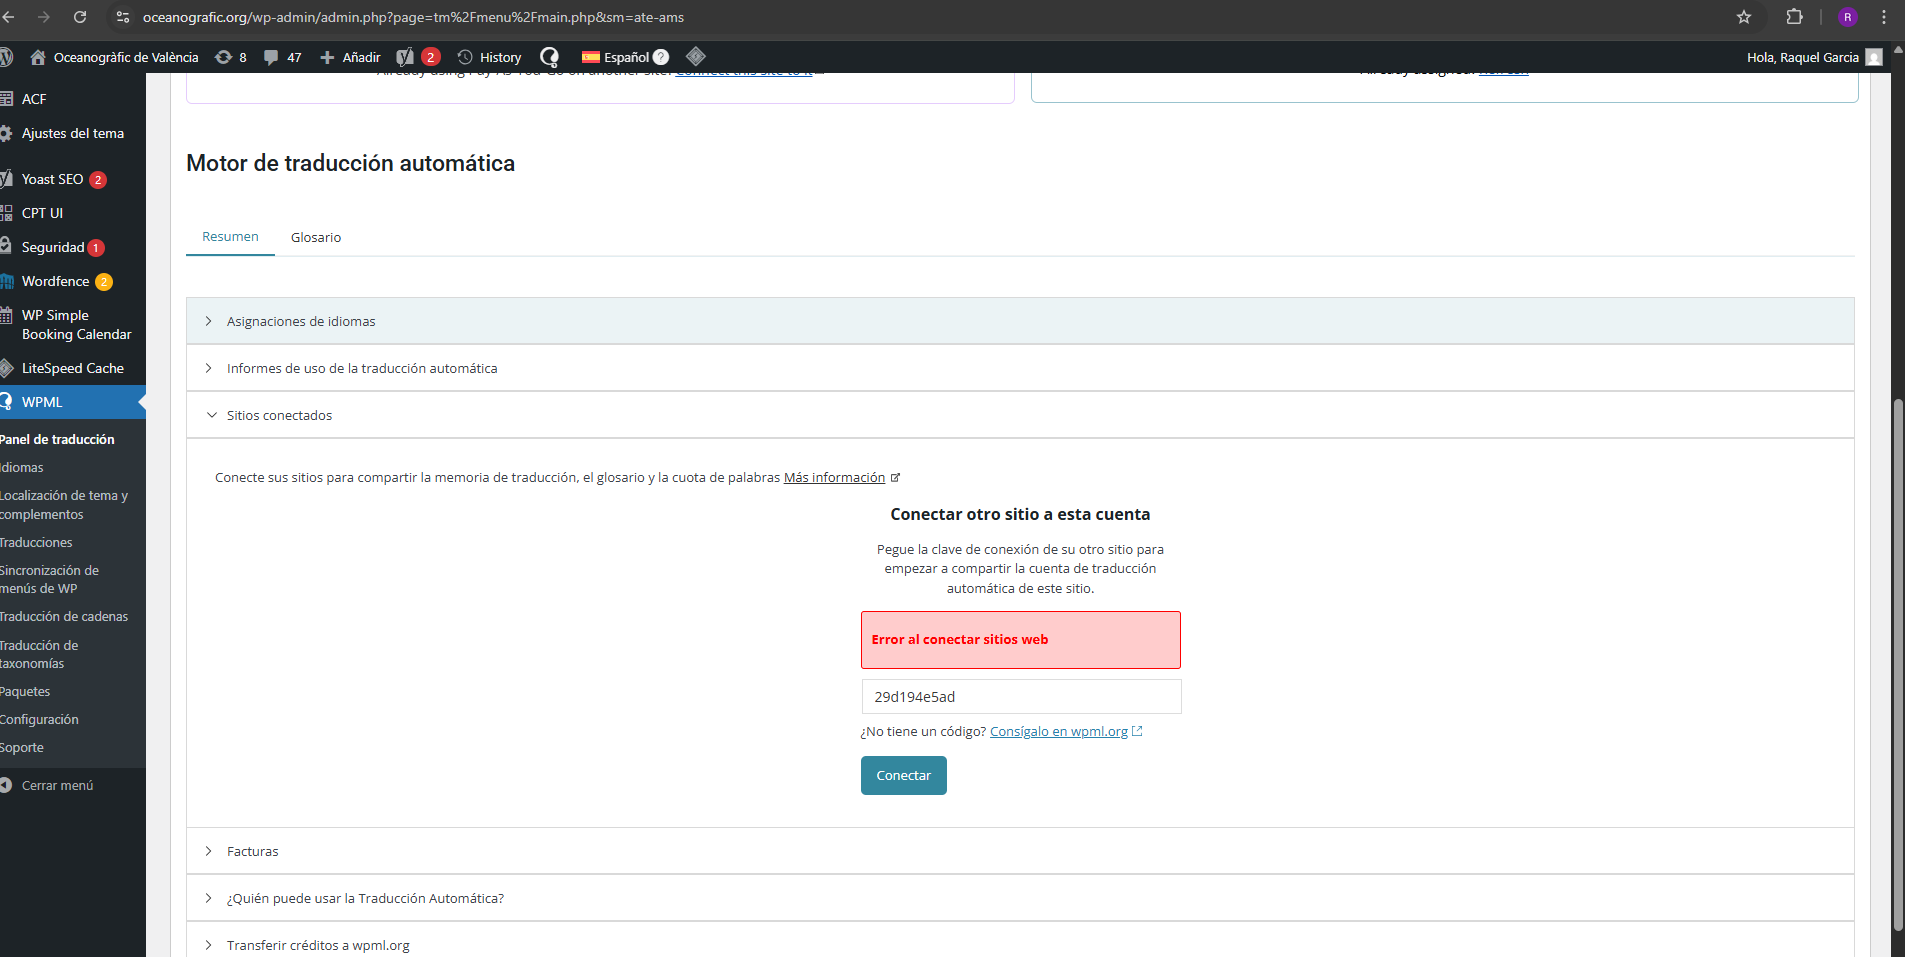This screenshot has height=957, width=1905.
Task: Click the Oceanogràfic de València site name
Action: (126, 57)
